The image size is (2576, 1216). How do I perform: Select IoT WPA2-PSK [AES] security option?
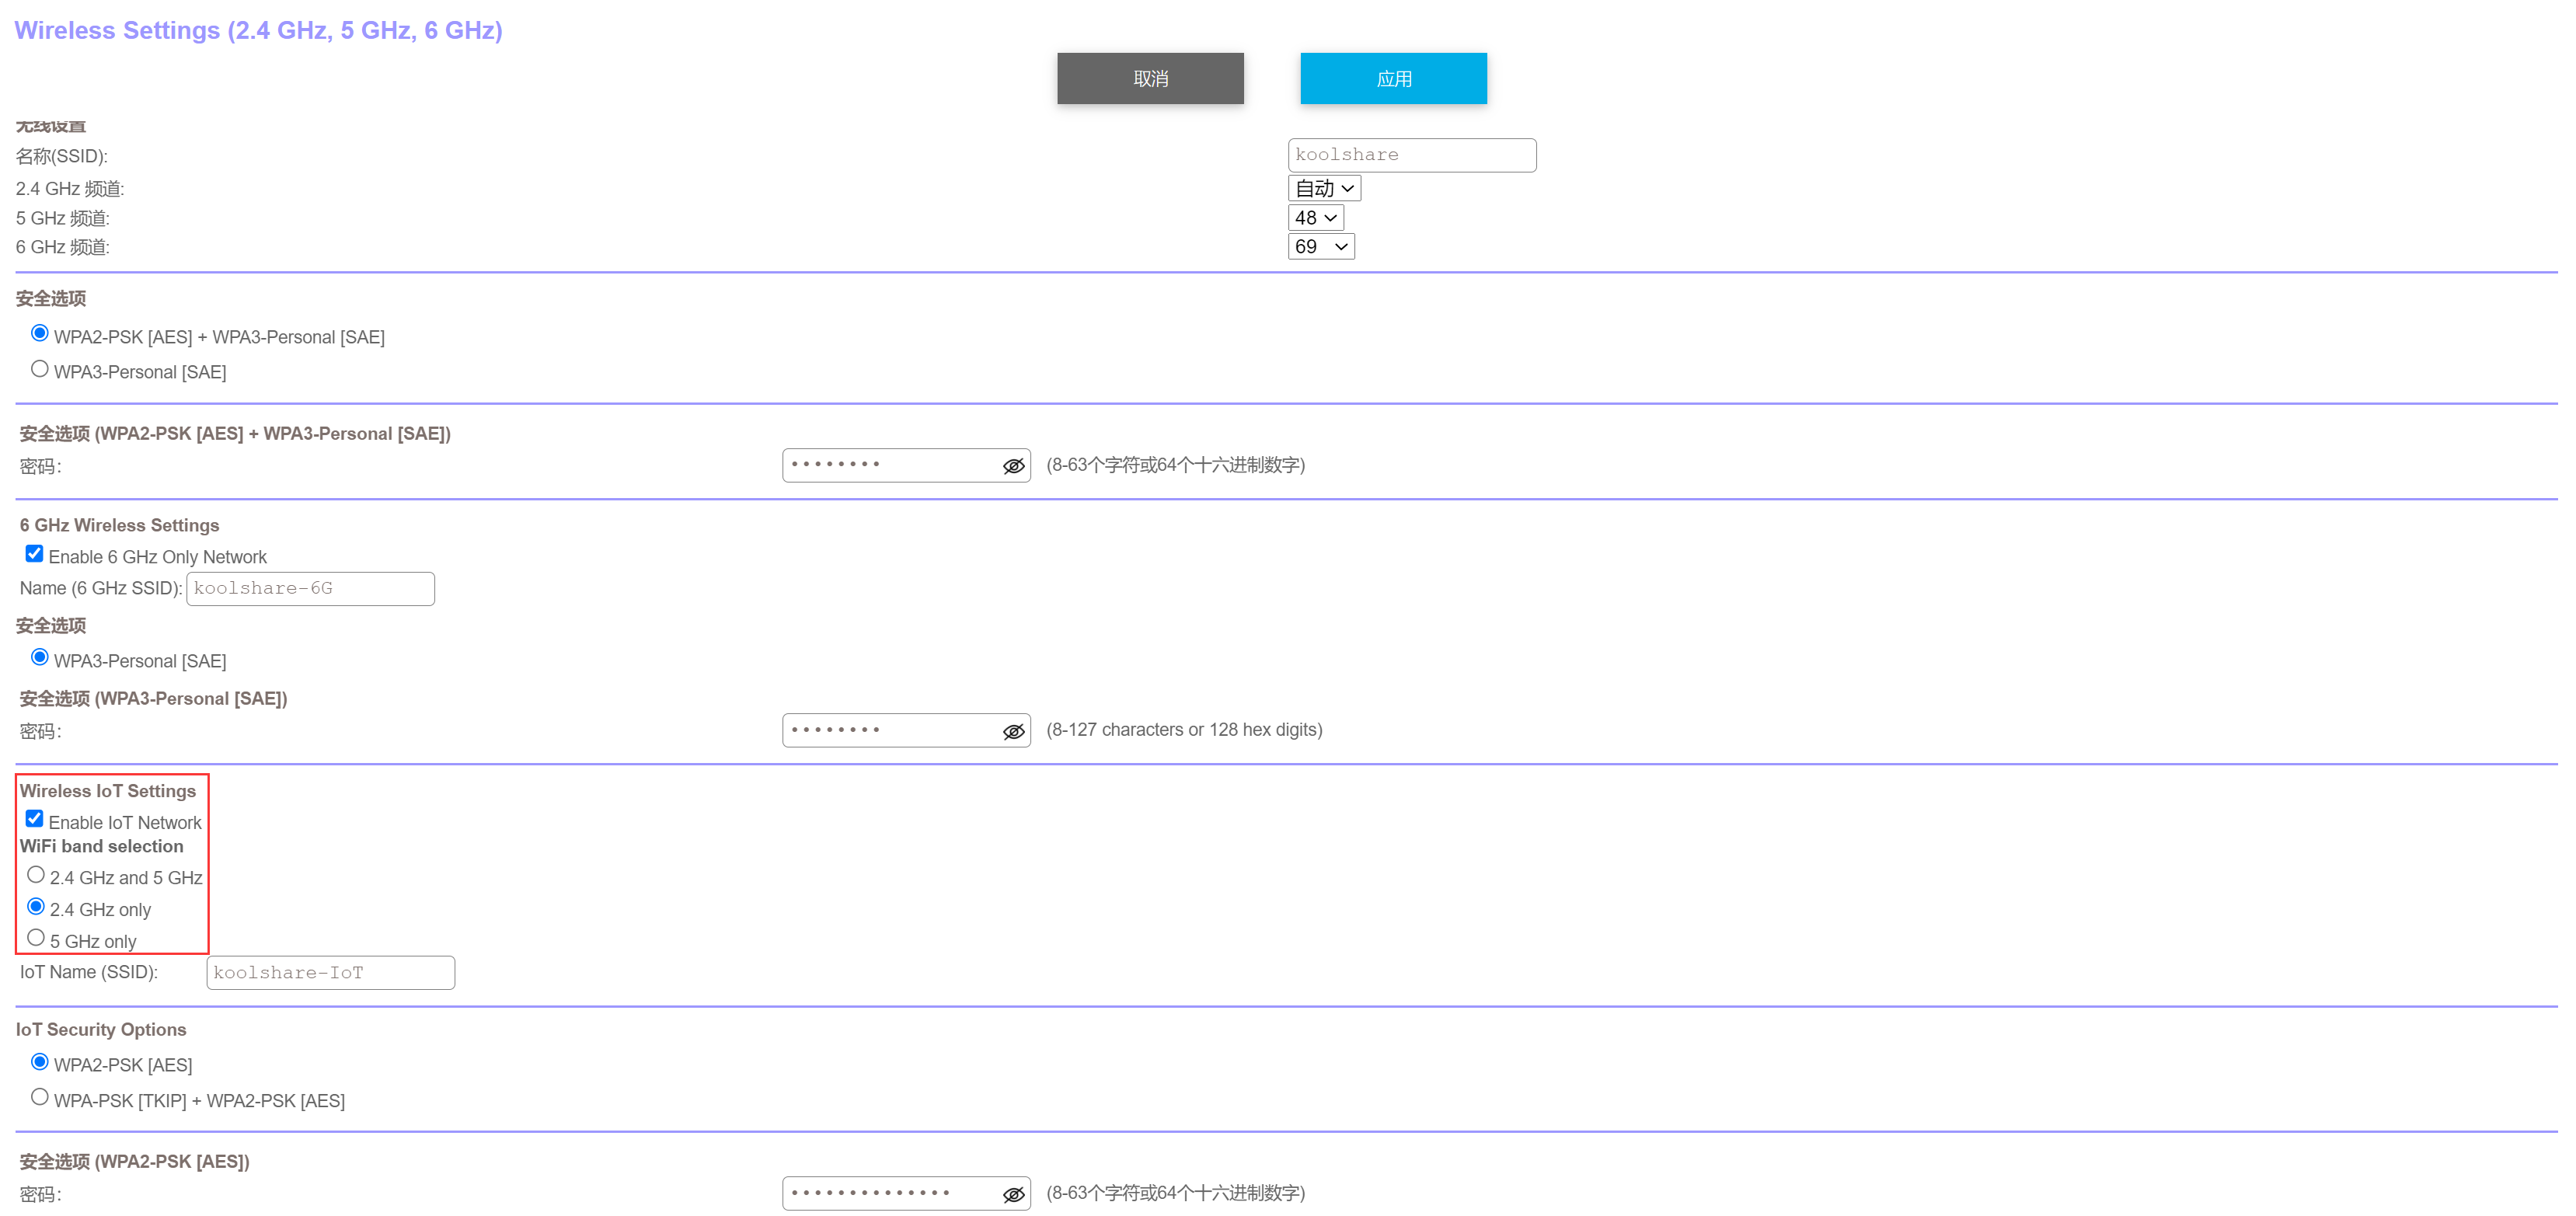40,1062
